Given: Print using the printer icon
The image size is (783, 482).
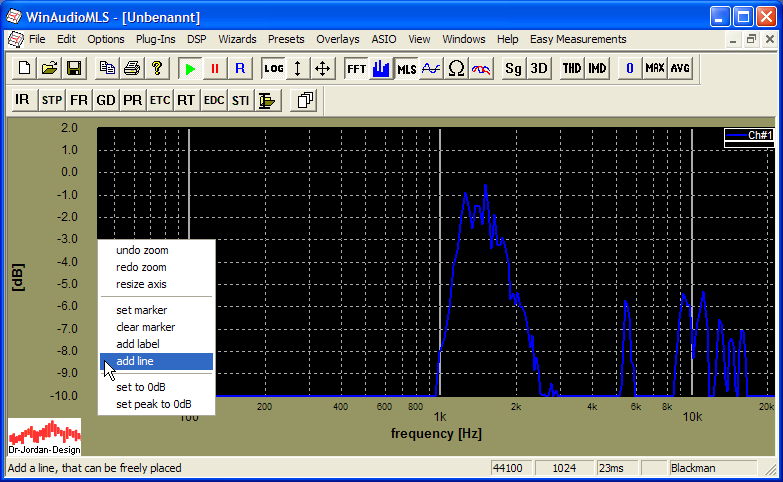Looking at the screenshot, I should [x=131, y=68].
